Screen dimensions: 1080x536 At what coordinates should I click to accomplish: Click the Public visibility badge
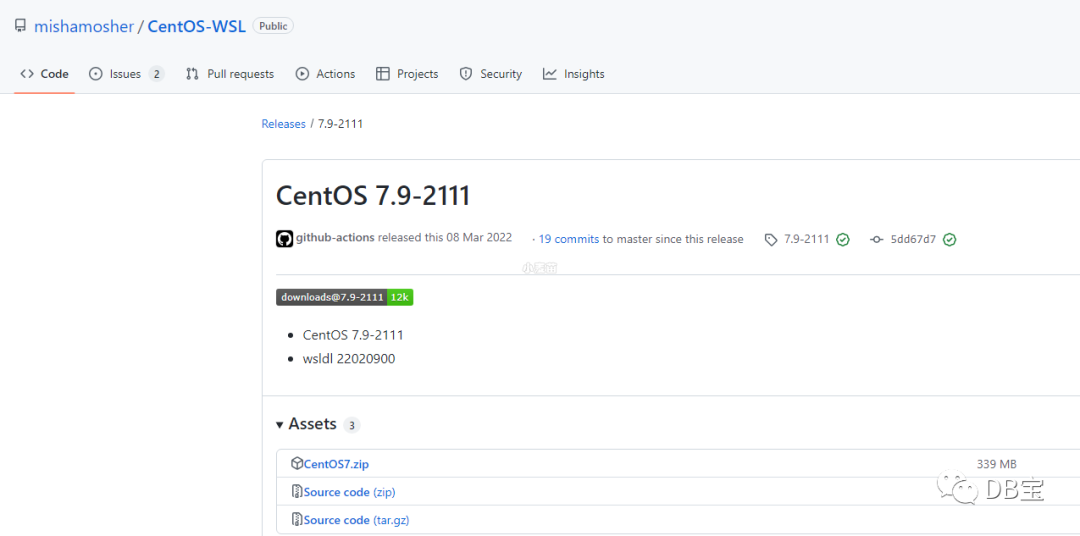pyautogui.click(x=273, y=26)
